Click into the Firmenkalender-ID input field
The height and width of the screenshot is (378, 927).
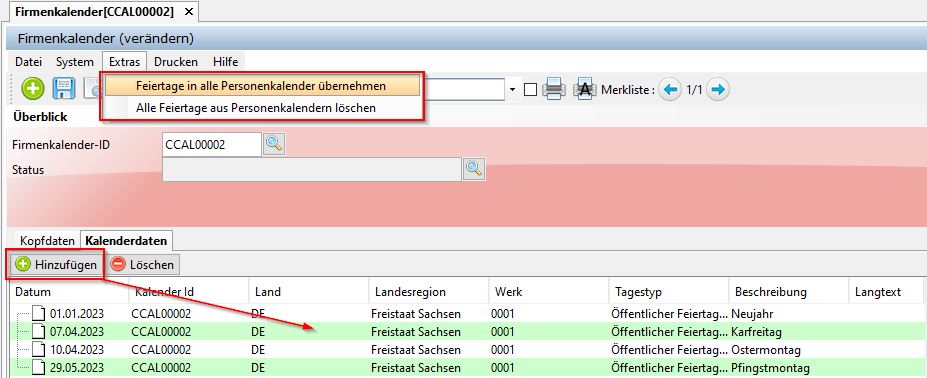[x=212, y=144]
